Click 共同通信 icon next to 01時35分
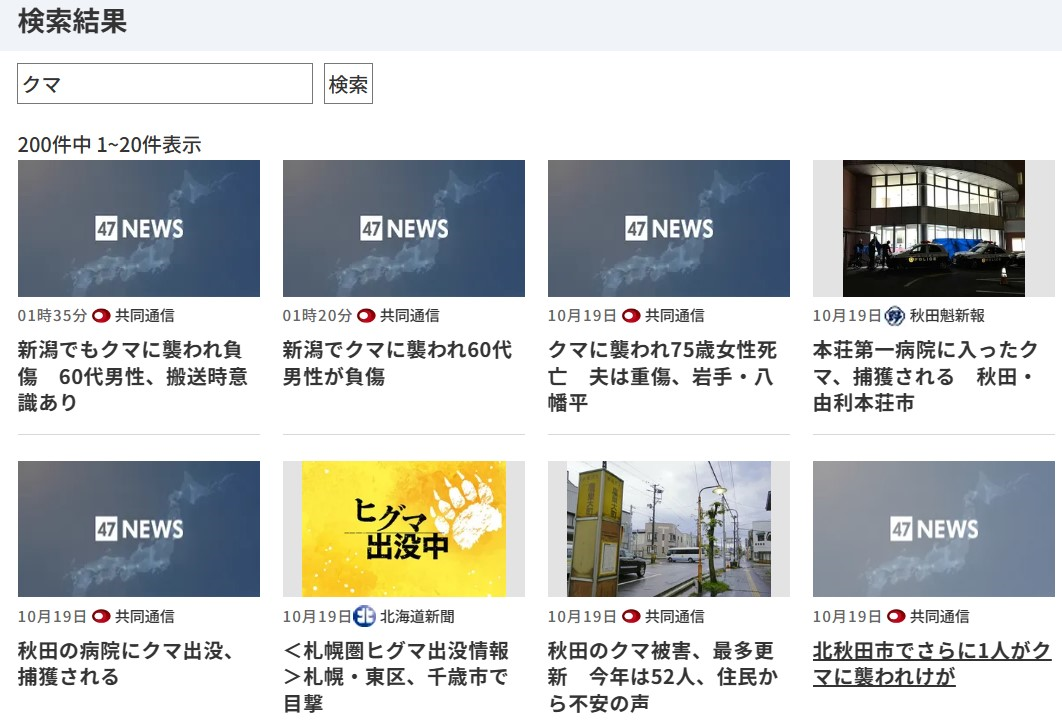1062x725 pixels. pos(101,316)
